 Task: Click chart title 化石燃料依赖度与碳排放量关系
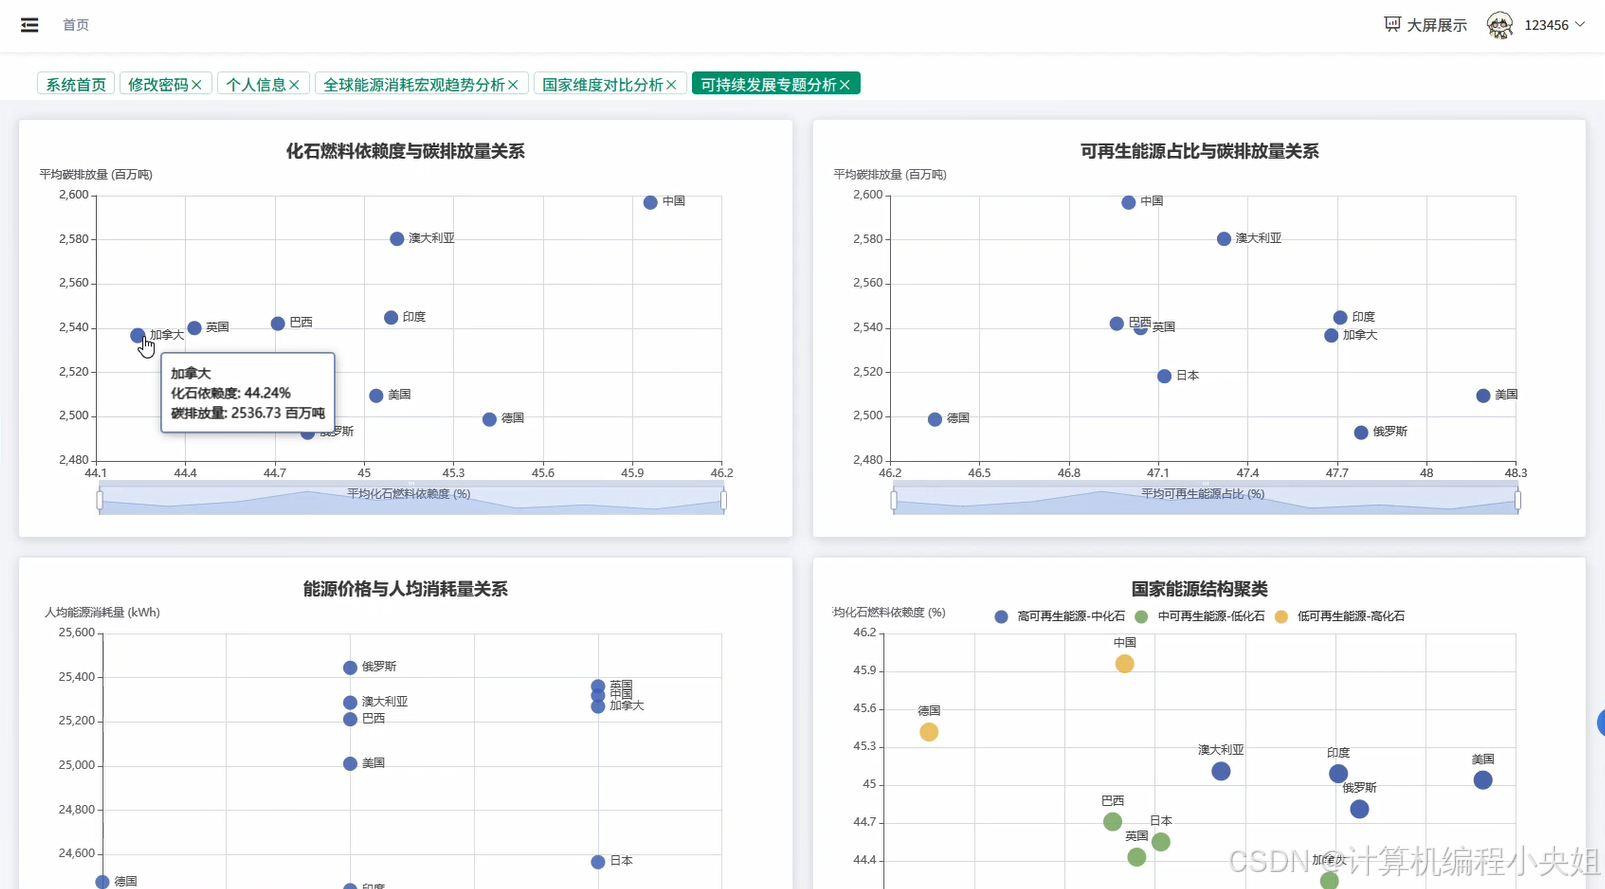coord(405,151)
